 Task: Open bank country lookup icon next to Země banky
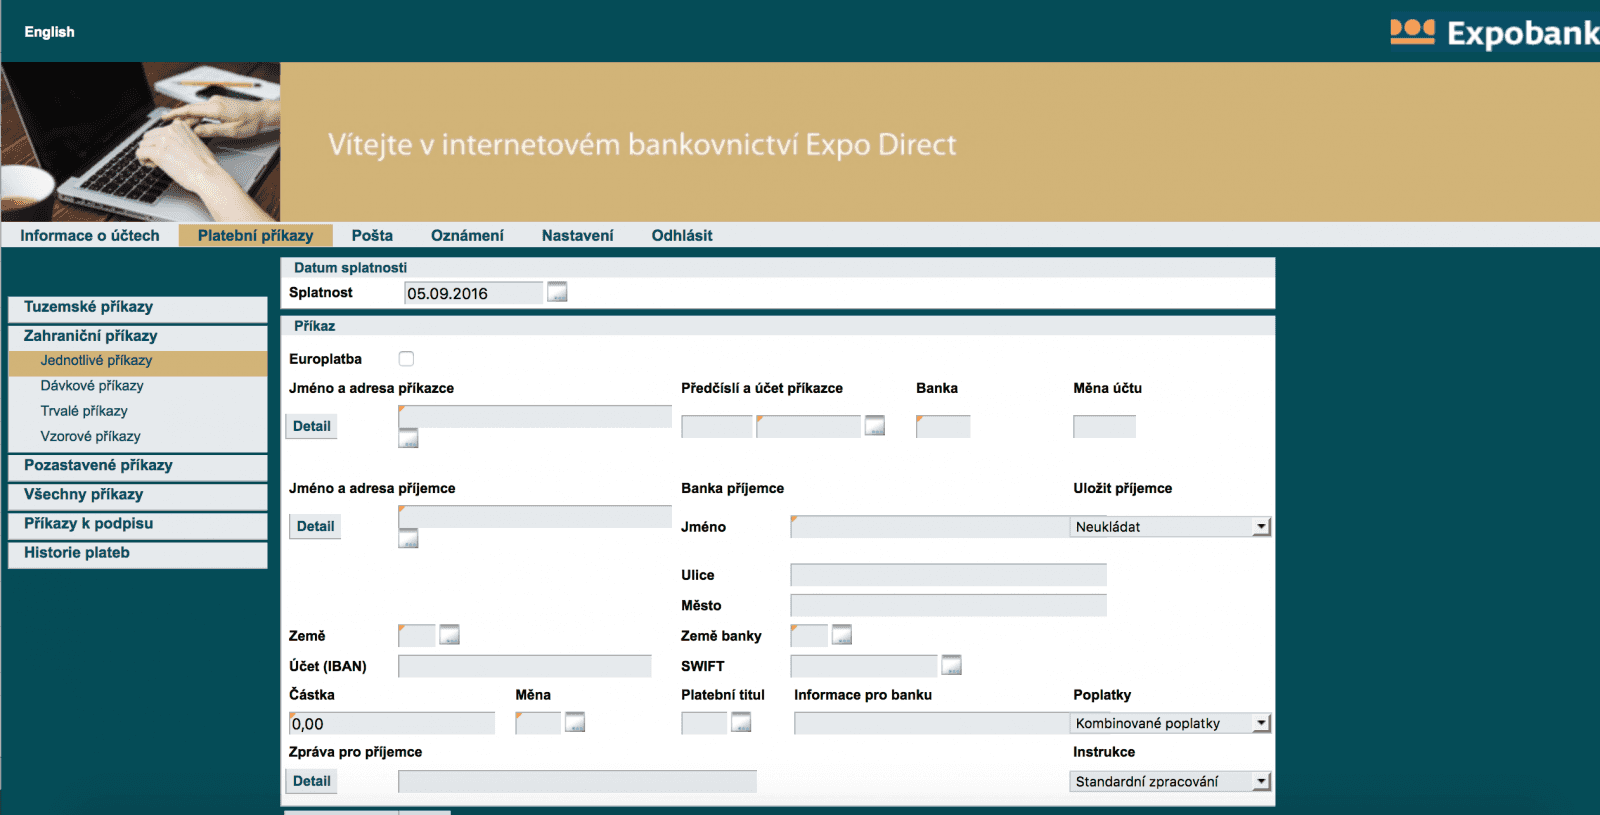(x=842, y=635)
